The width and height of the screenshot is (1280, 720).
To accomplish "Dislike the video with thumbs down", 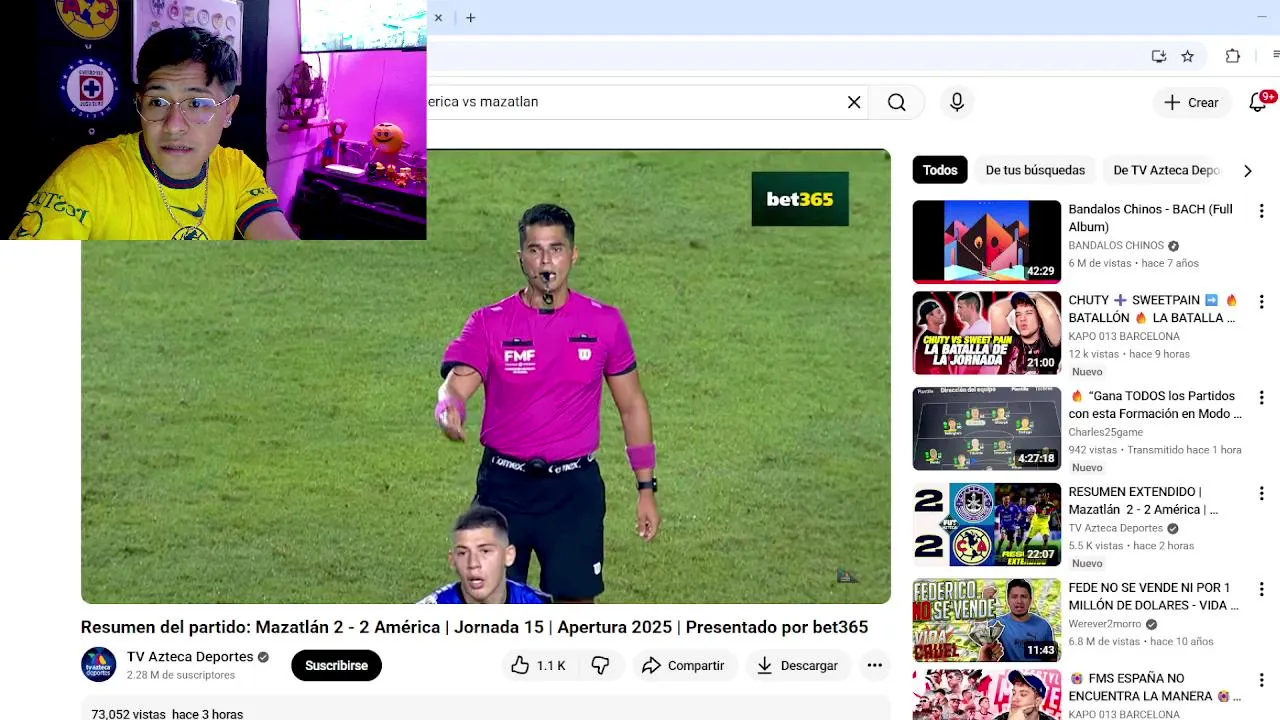I will [600, 665].
